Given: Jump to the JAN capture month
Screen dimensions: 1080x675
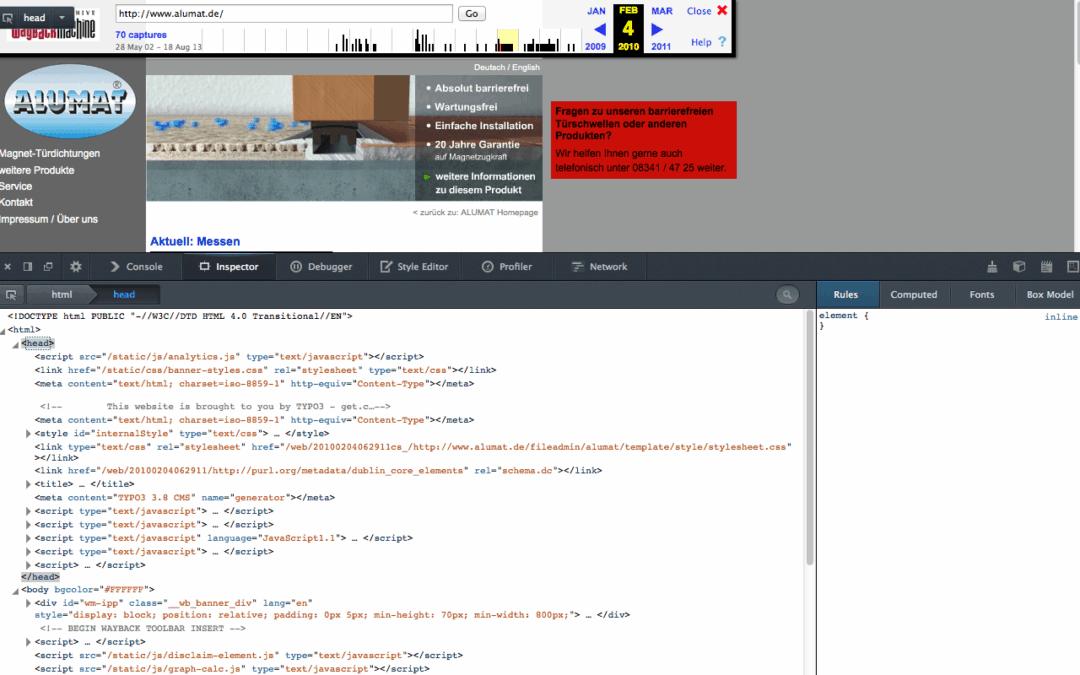Looking at the screenshot, I should 596,11.
